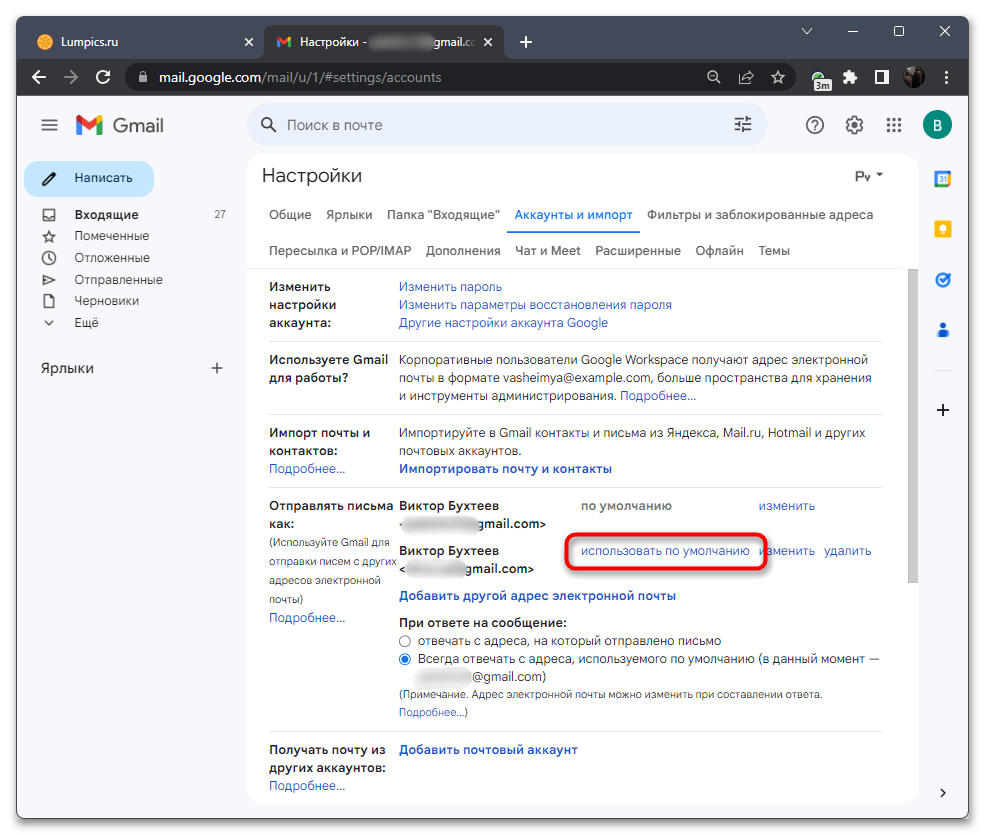
Task: Click the browser back arrow
Action: [x=39, y=77]
